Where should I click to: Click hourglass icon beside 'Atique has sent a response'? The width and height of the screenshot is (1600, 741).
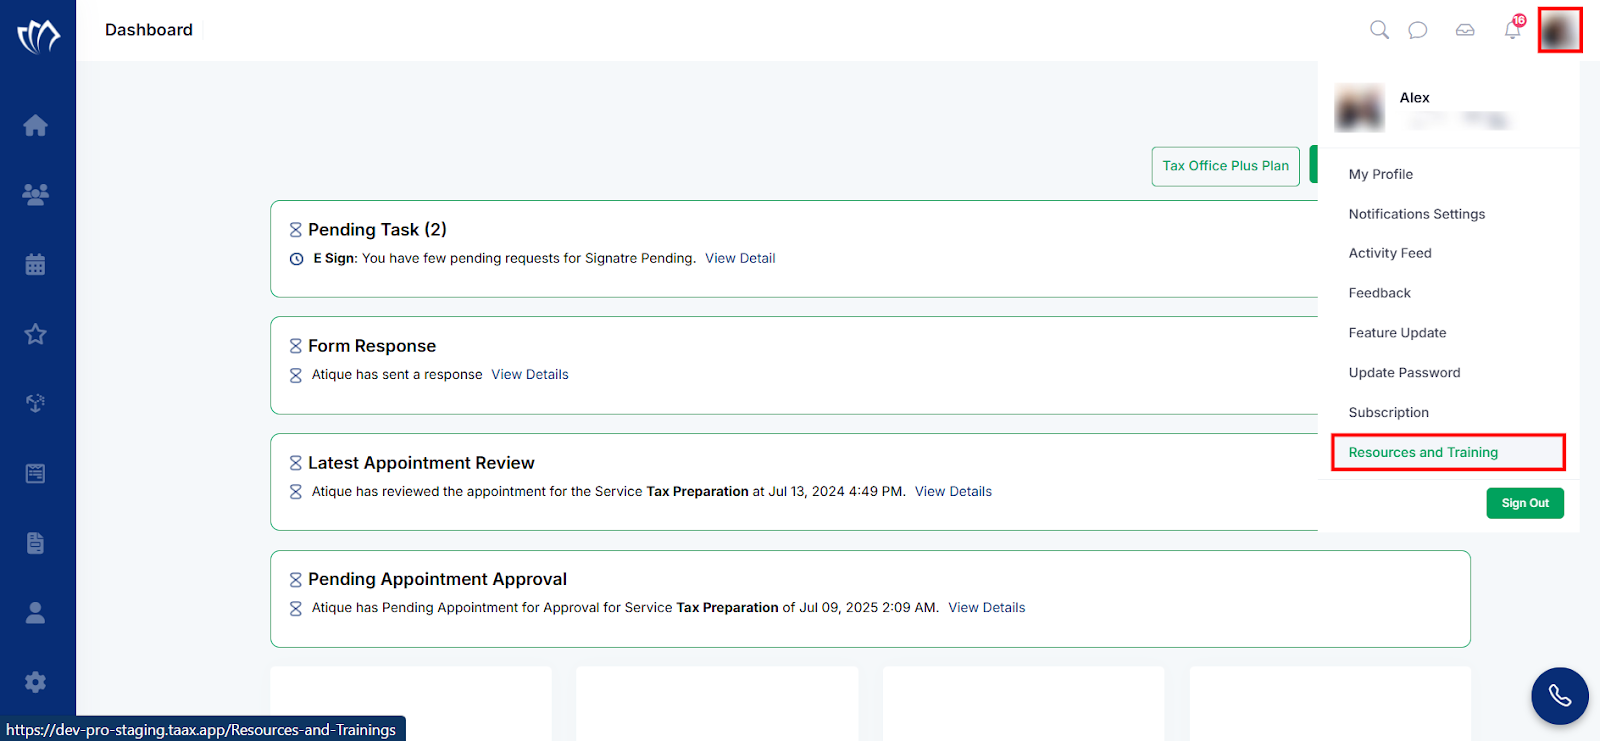click(x=296, y=376)
